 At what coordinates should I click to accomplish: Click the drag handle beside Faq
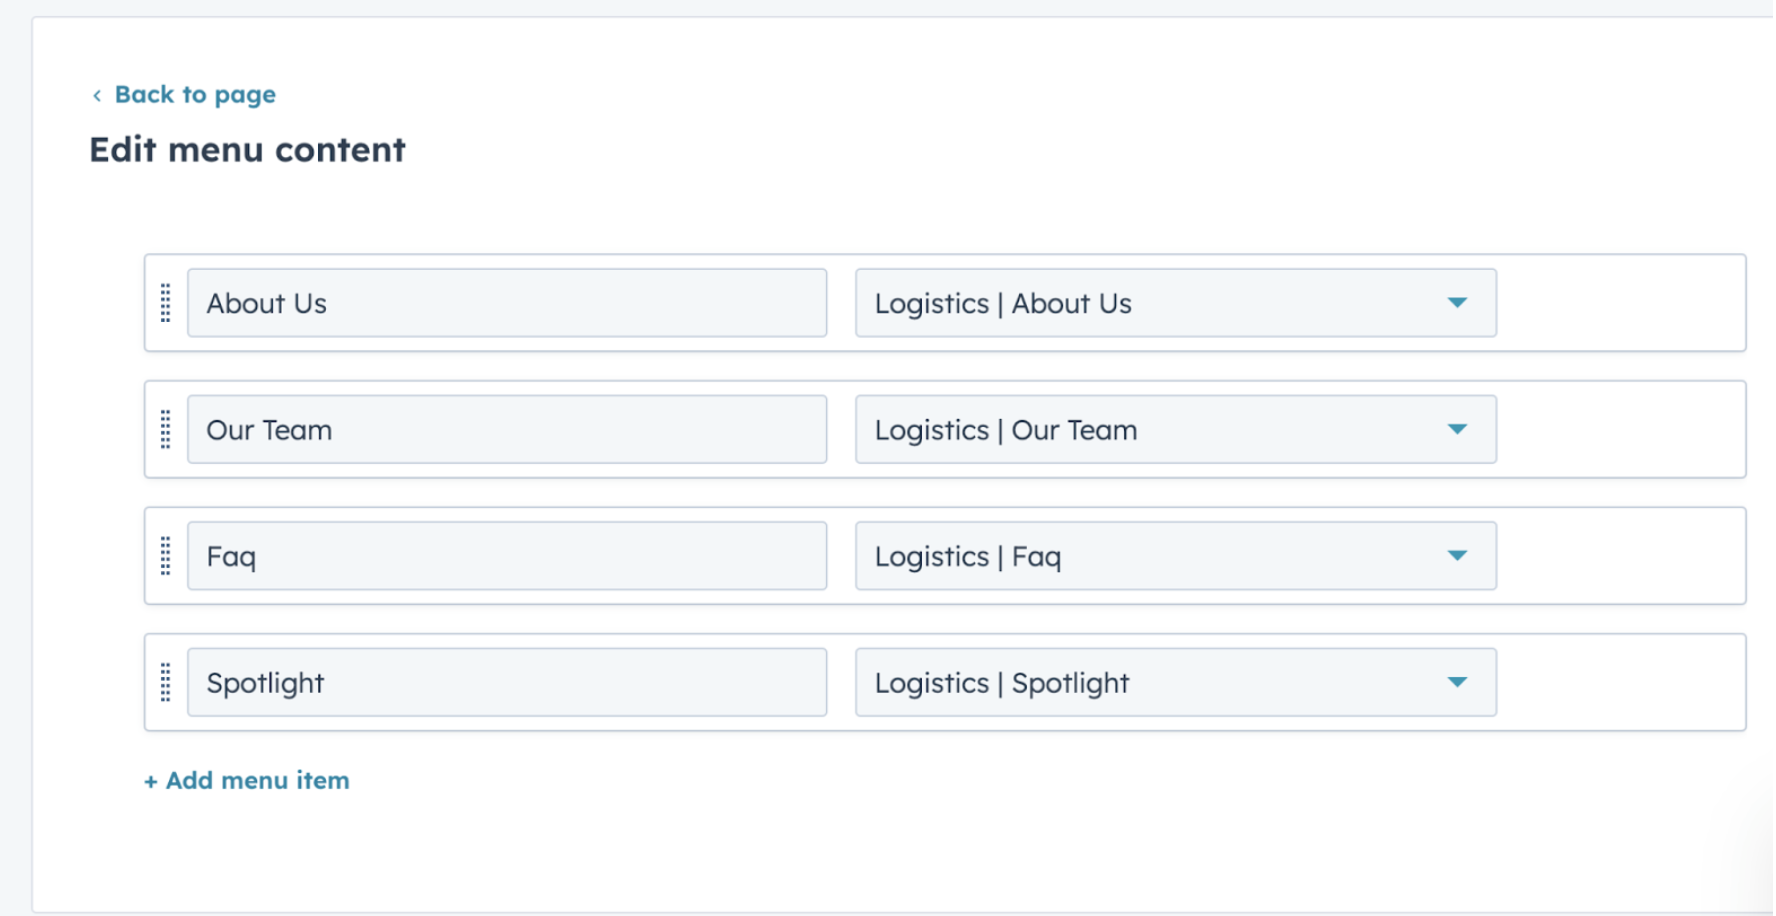click(x=166, y=556)
